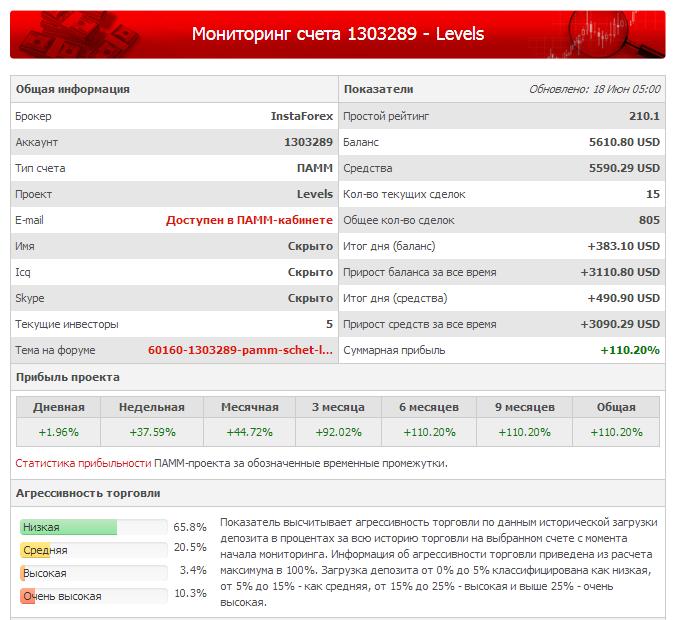The height and width of the screenshot is (620, 674).
Task: Select the '6 месяцев' profit column header
Action: pyautogui.click(x=429, y=407)
